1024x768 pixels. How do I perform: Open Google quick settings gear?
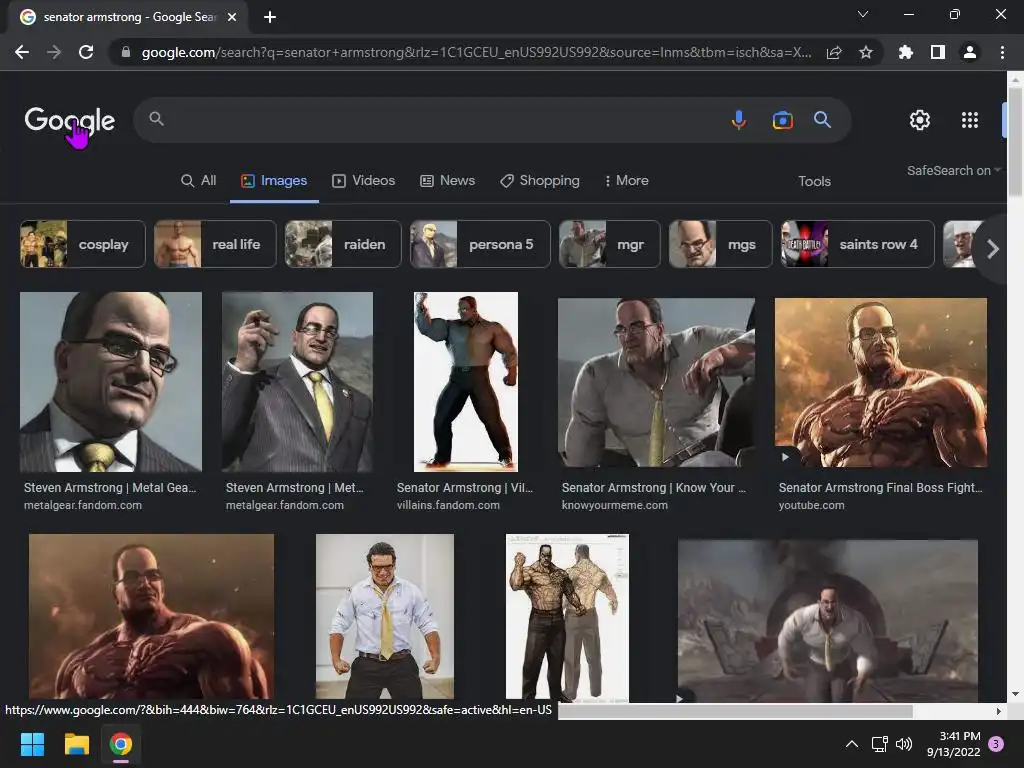pos(920,120)
